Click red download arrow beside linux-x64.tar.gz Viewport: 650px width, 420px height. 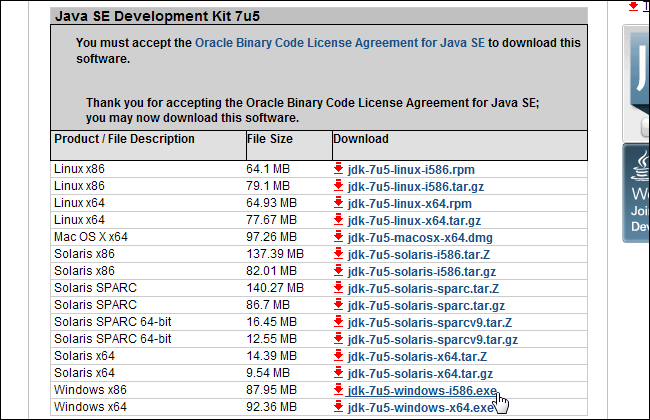(339, 219)
